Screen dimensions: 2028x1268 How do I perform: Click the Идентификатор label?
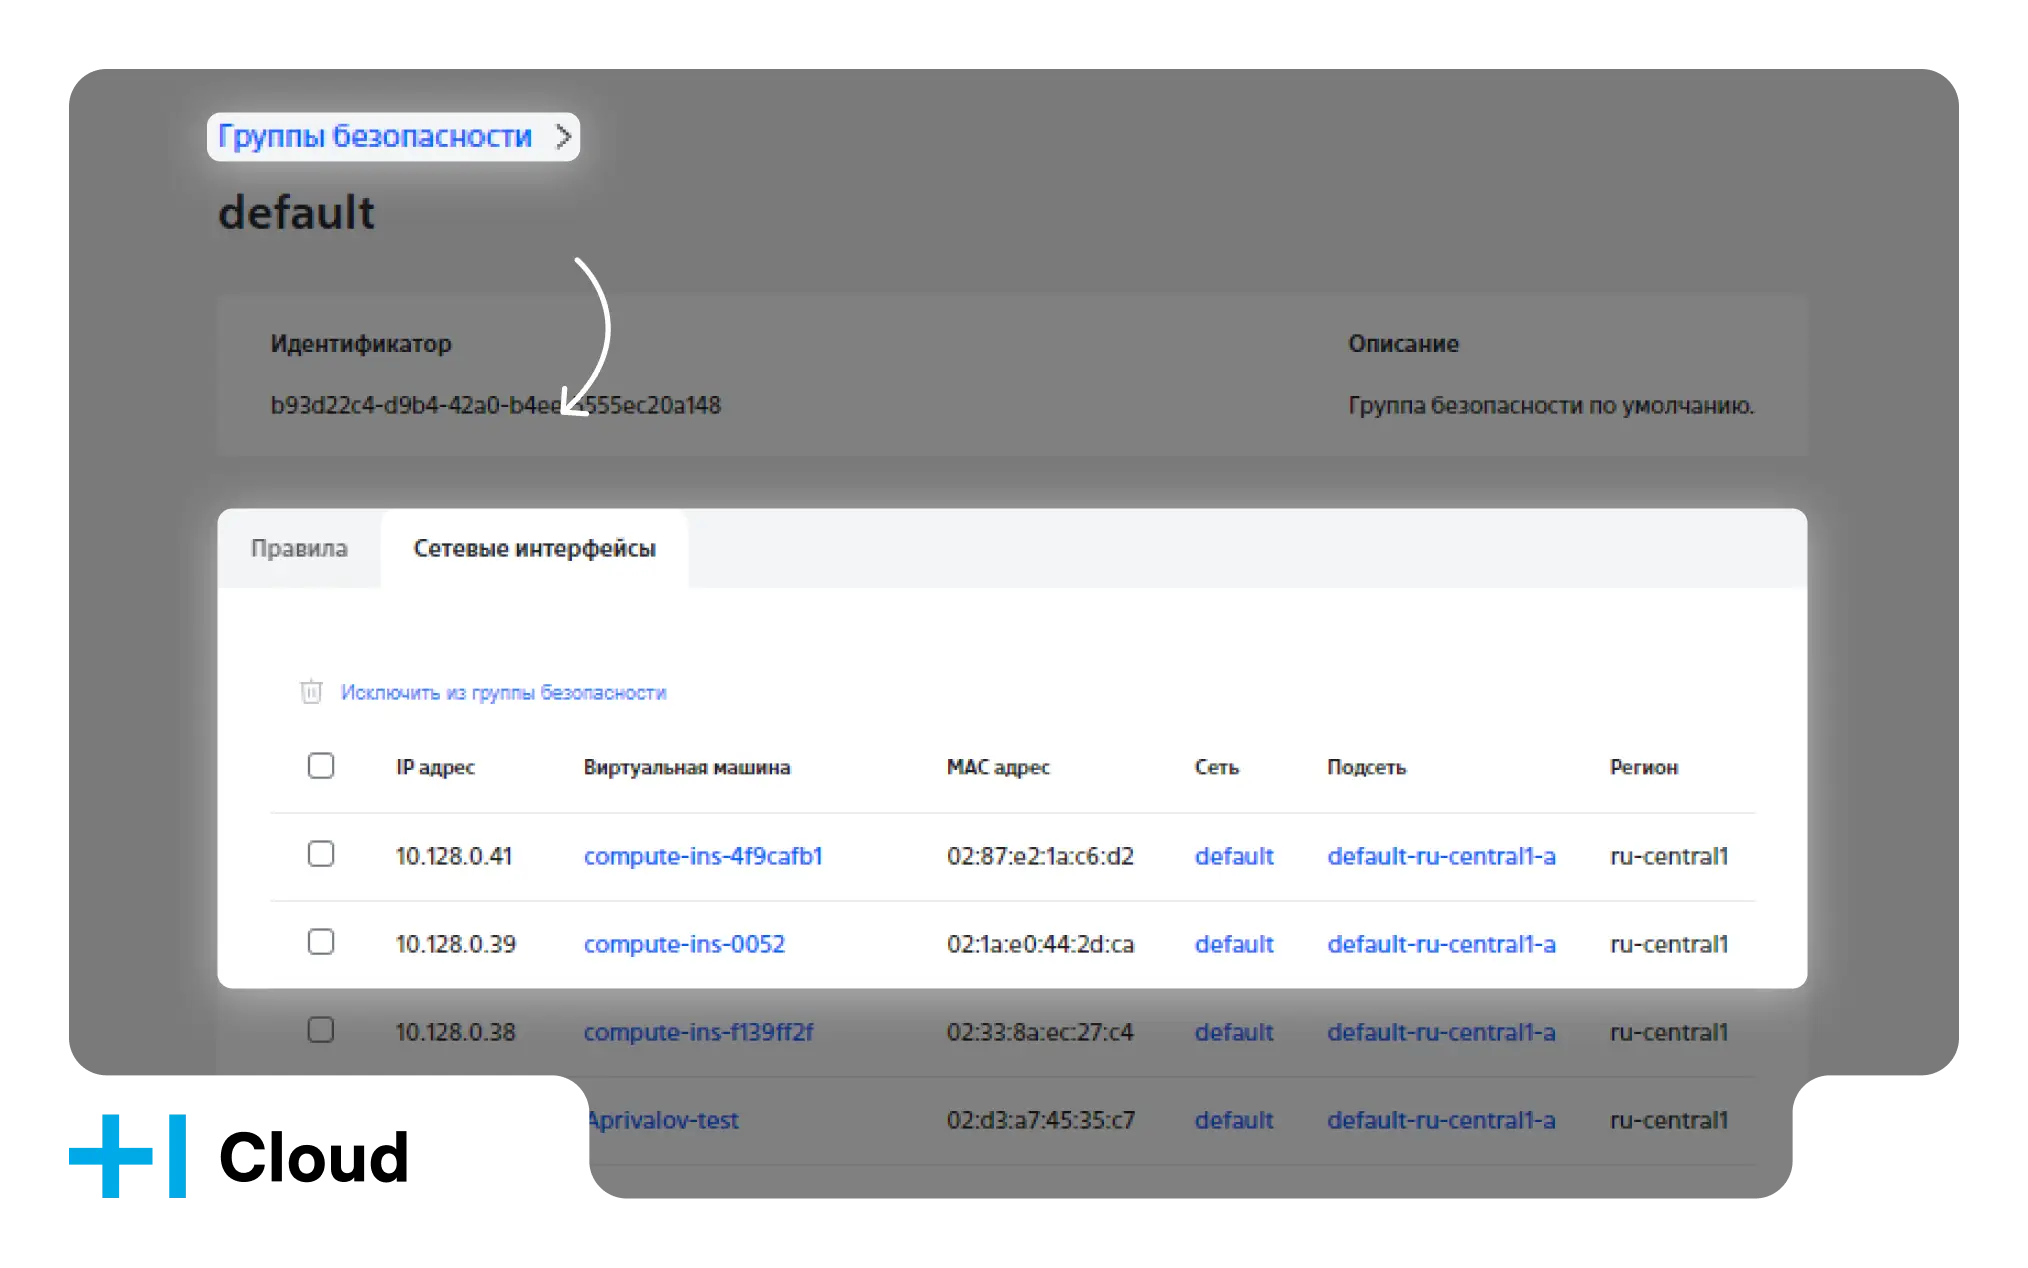point(361,344)
